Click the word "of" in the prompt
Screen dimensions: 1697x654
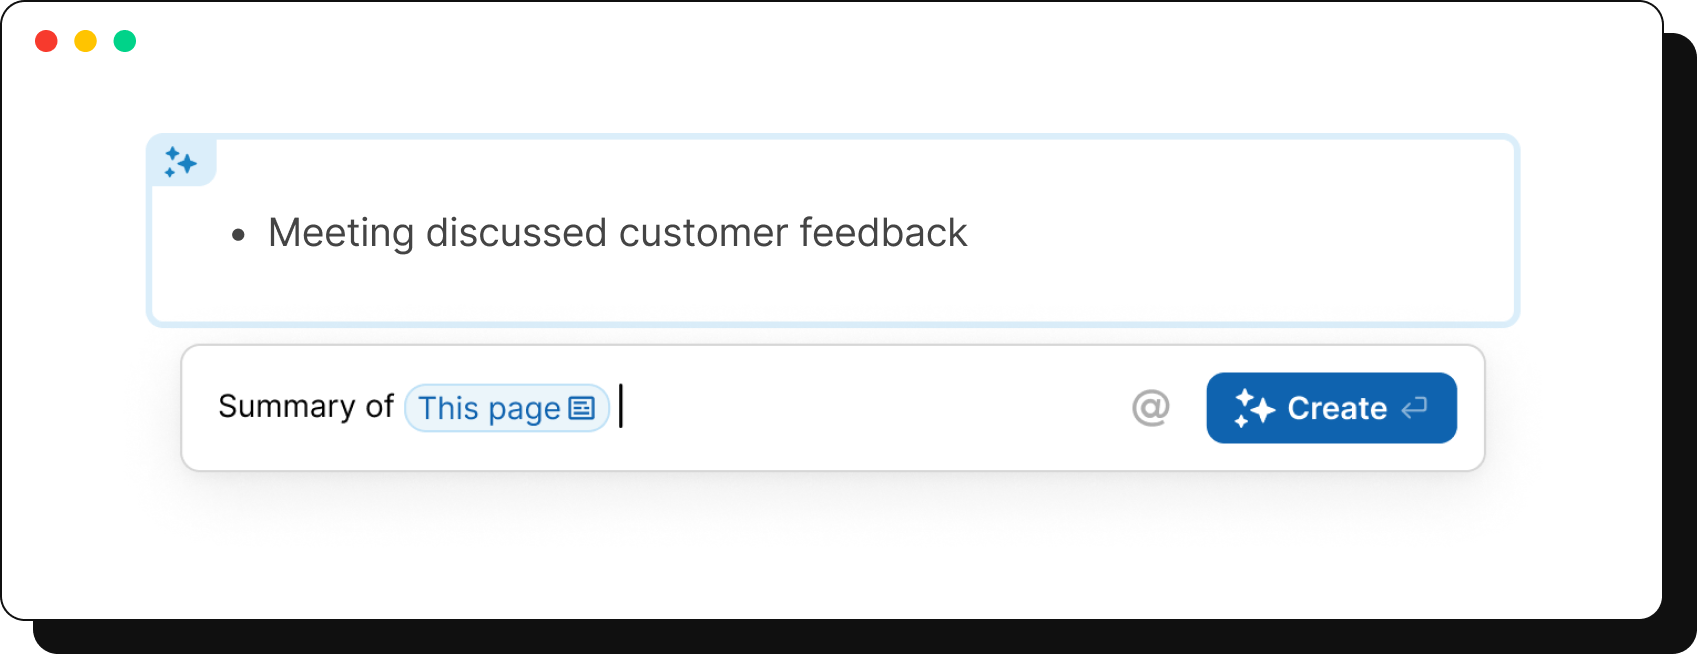coord(380,406)
